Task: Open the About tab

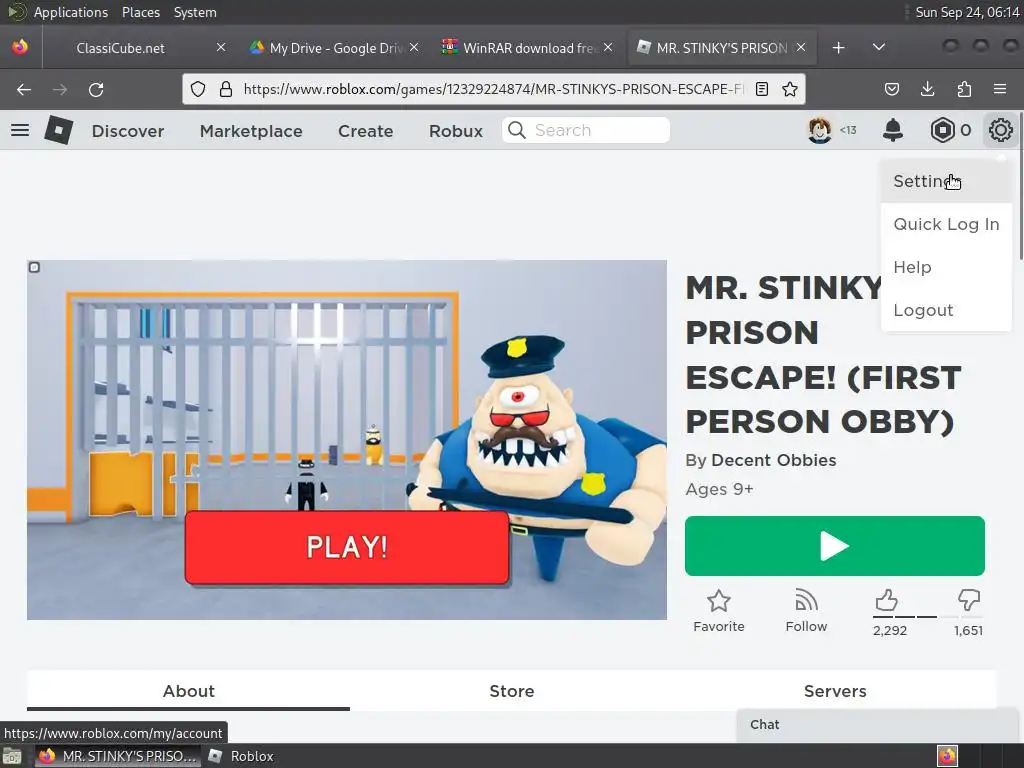Action: coord(188,691)
